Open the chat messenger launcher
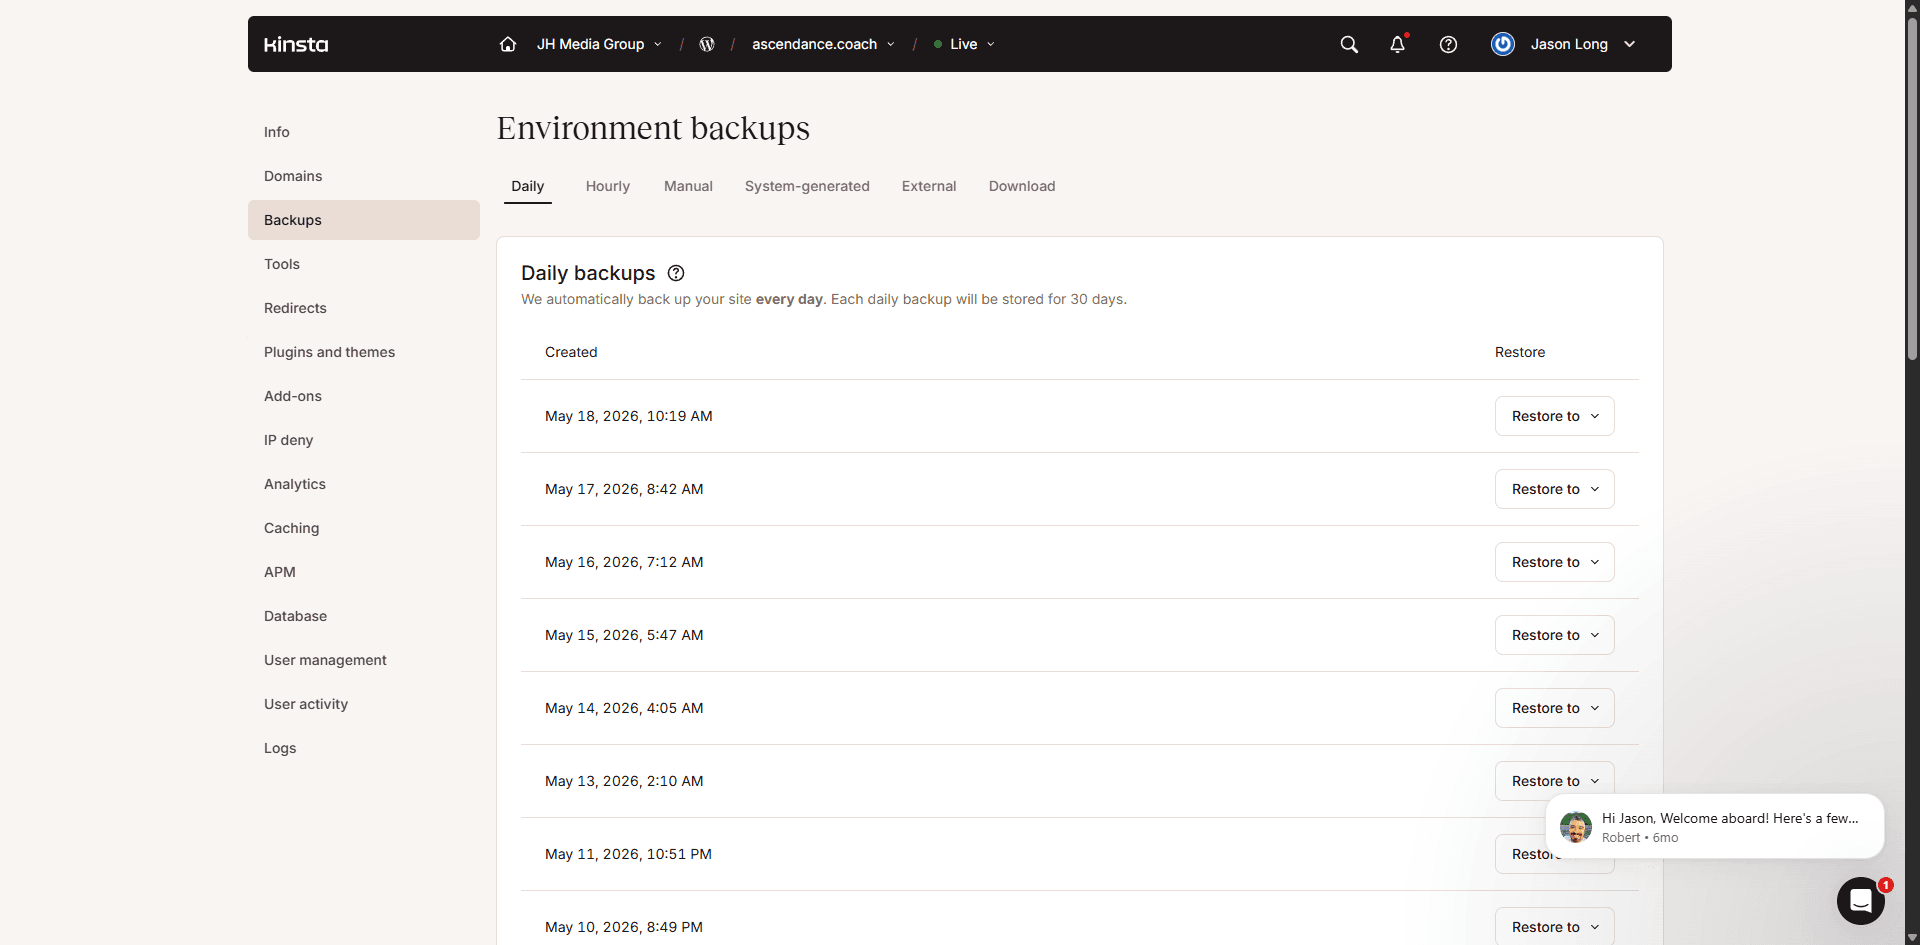This screenshot has height=945, width=1920. point(1861,901)
